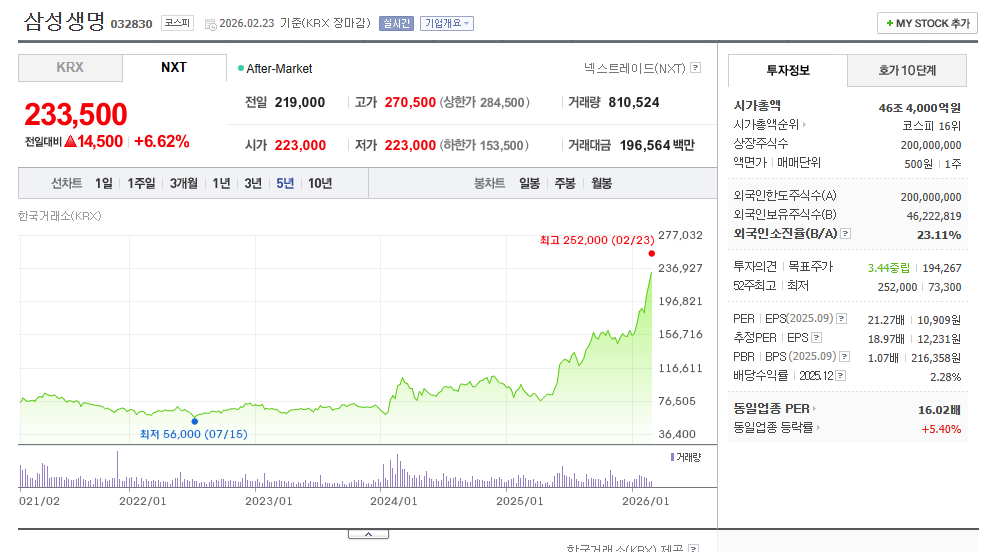
Task: Click the current price 233,500
Action: pos(76,115)
